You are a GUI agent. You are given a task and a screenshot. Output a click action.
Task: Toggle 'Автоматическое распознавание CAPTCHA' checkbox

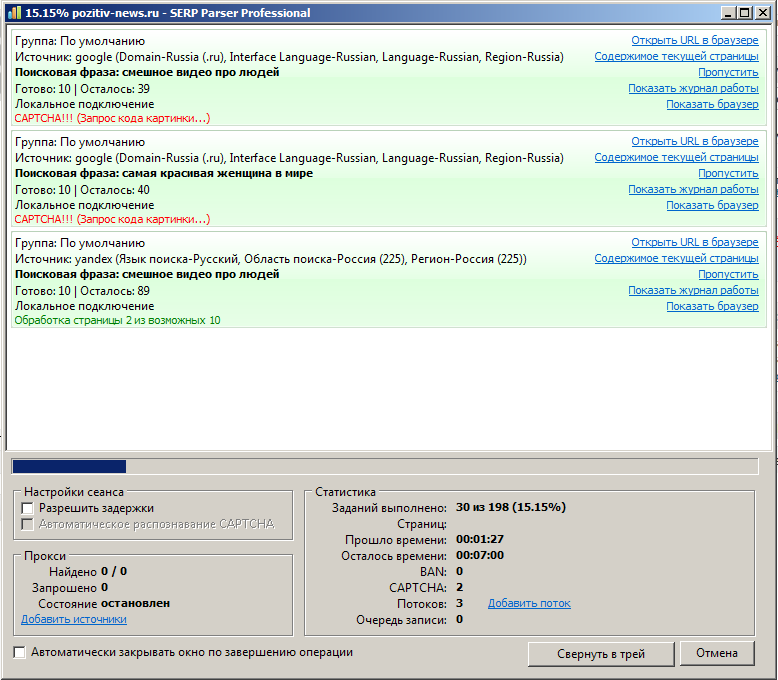pyautogui.click(x=27, y=524)
